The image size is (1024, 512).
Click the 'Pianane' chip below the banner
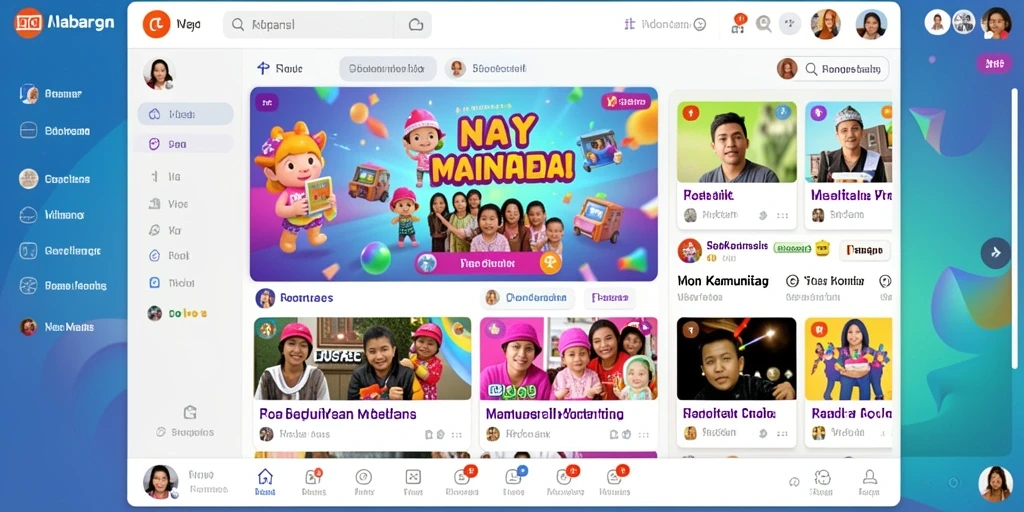coord(609,298)
